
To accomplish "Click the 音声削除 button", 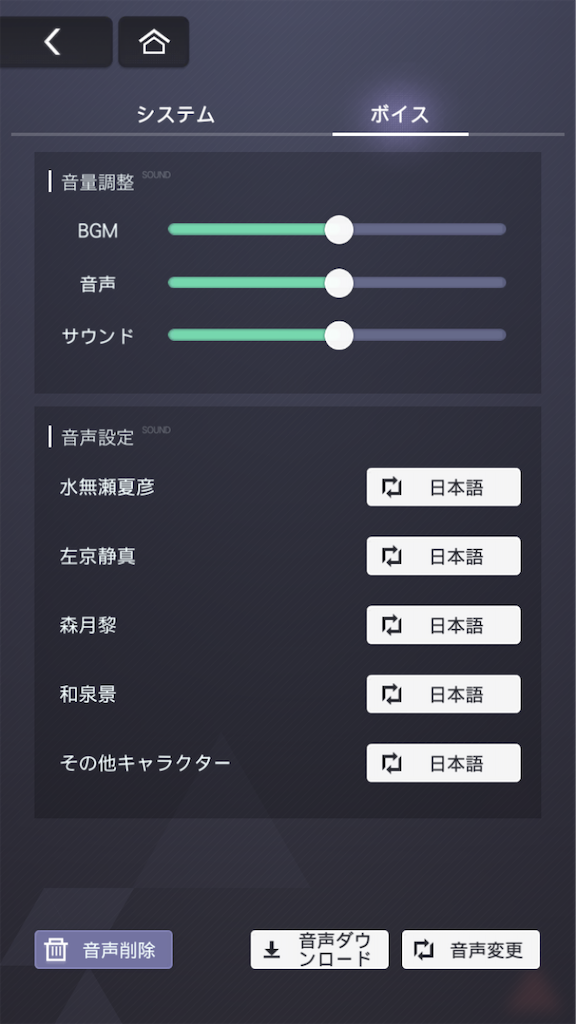I will tap(103, 950).
